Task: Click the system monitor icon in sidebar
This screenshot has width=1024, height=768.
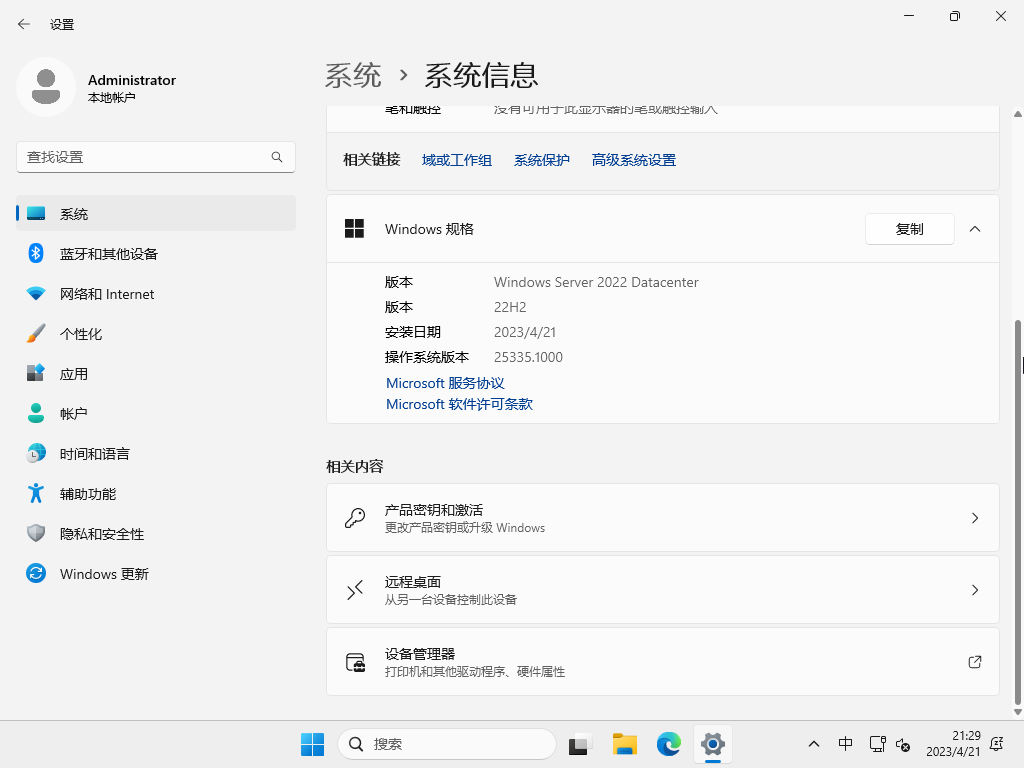Action: coord(36,214)
